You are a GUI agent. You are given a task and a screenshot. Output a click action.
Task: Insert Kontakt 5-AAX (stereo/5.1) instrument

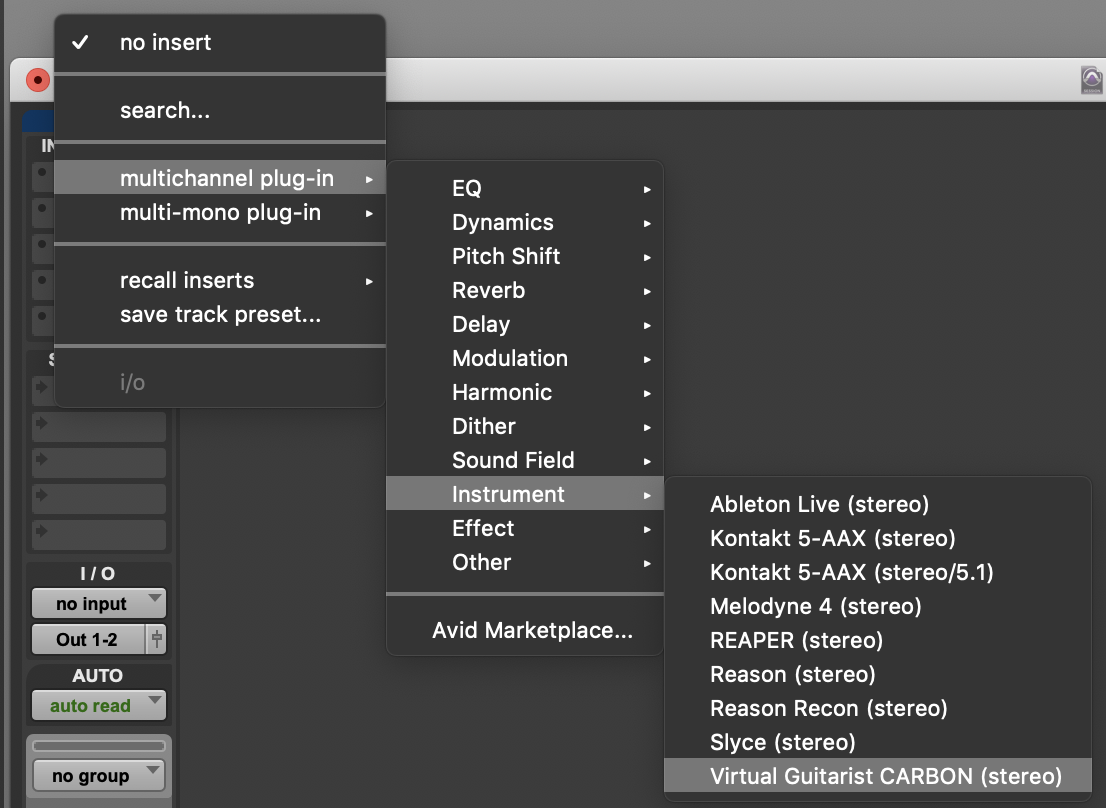click(x=878, y=571)
